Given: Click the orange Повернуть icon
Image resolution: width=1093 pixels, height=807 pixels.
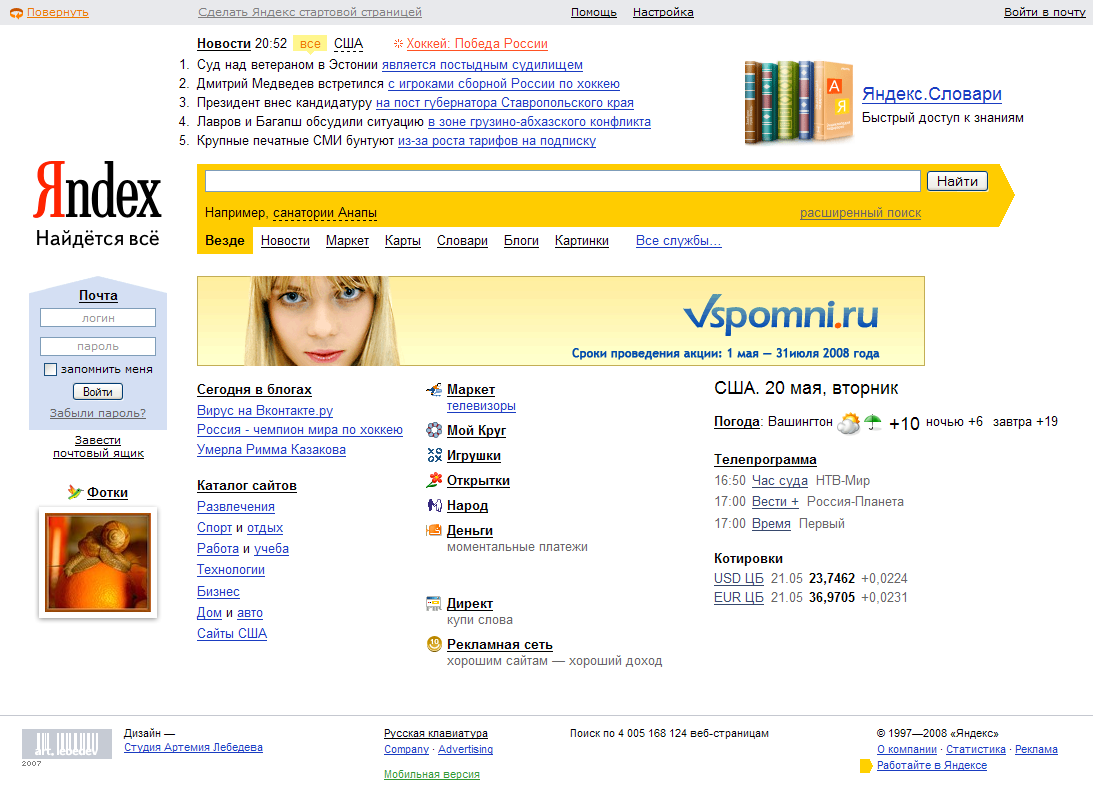Looking at the screenshot, I should pyautogui.click(x=16, y=13).
